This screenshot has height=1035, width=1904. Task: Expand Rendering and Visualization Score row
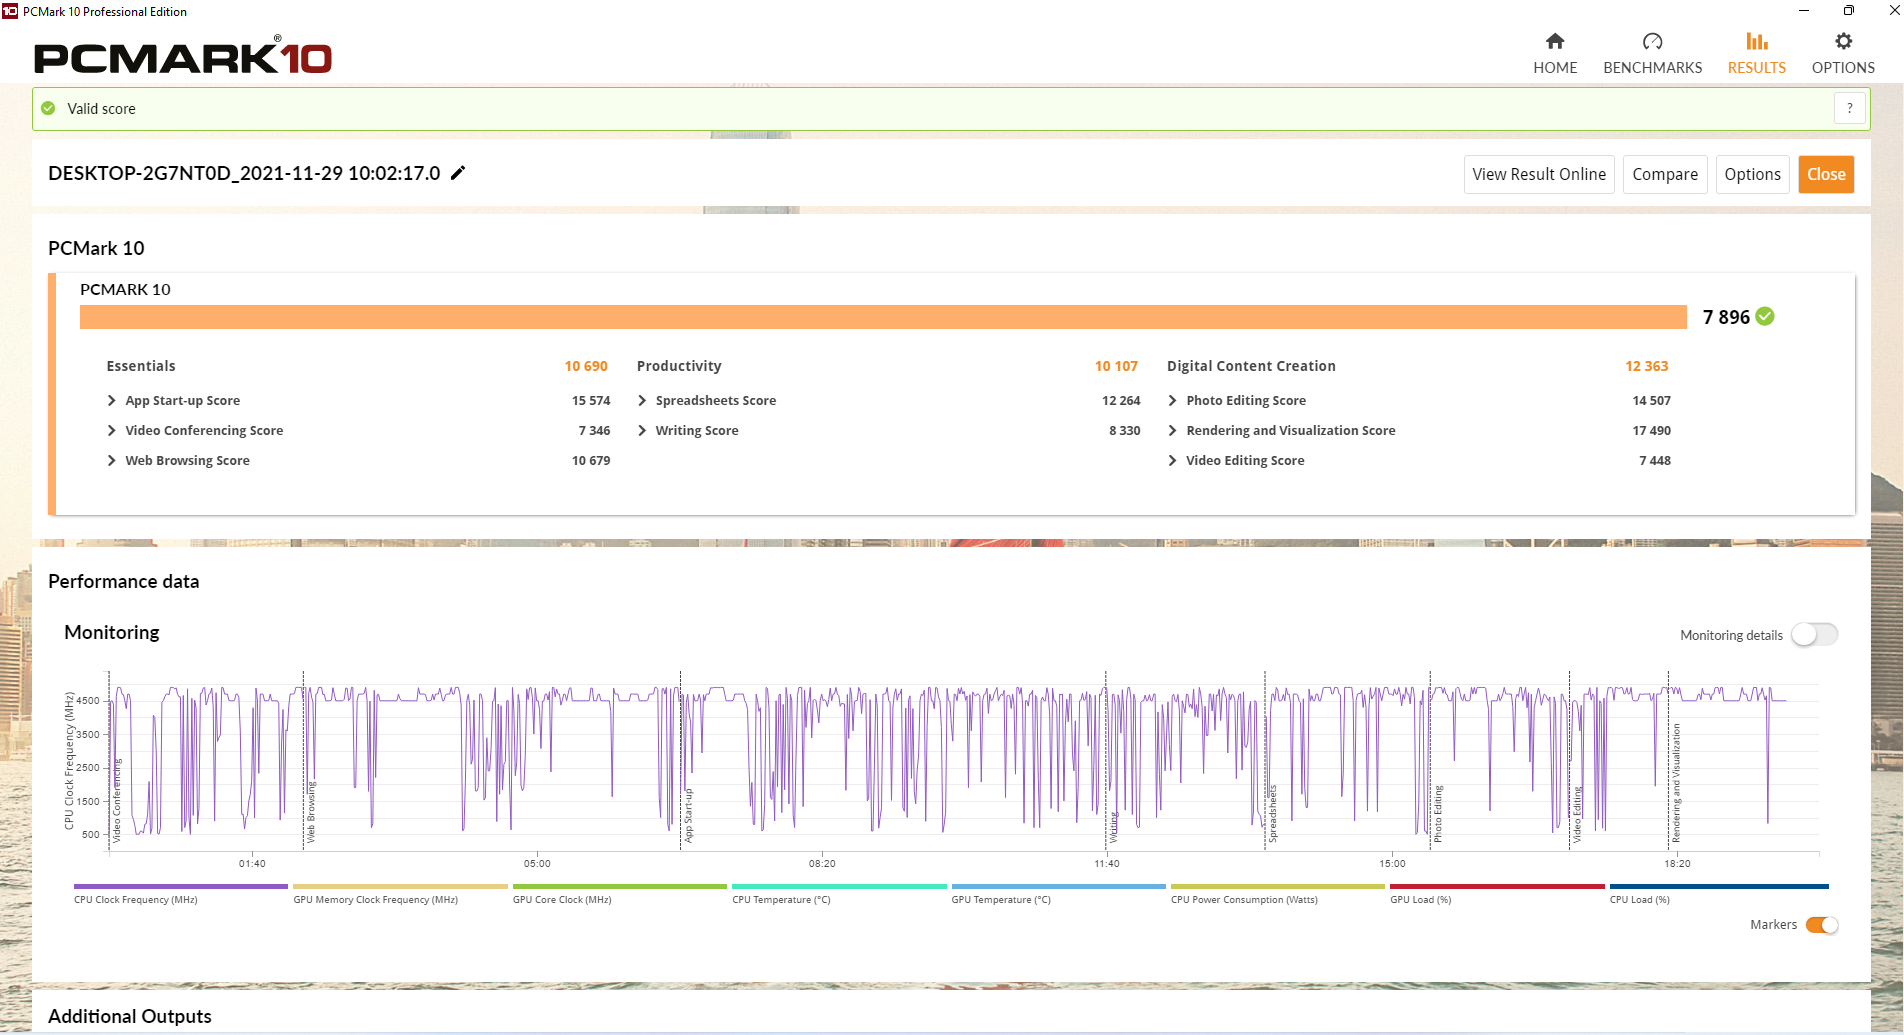1172,431
